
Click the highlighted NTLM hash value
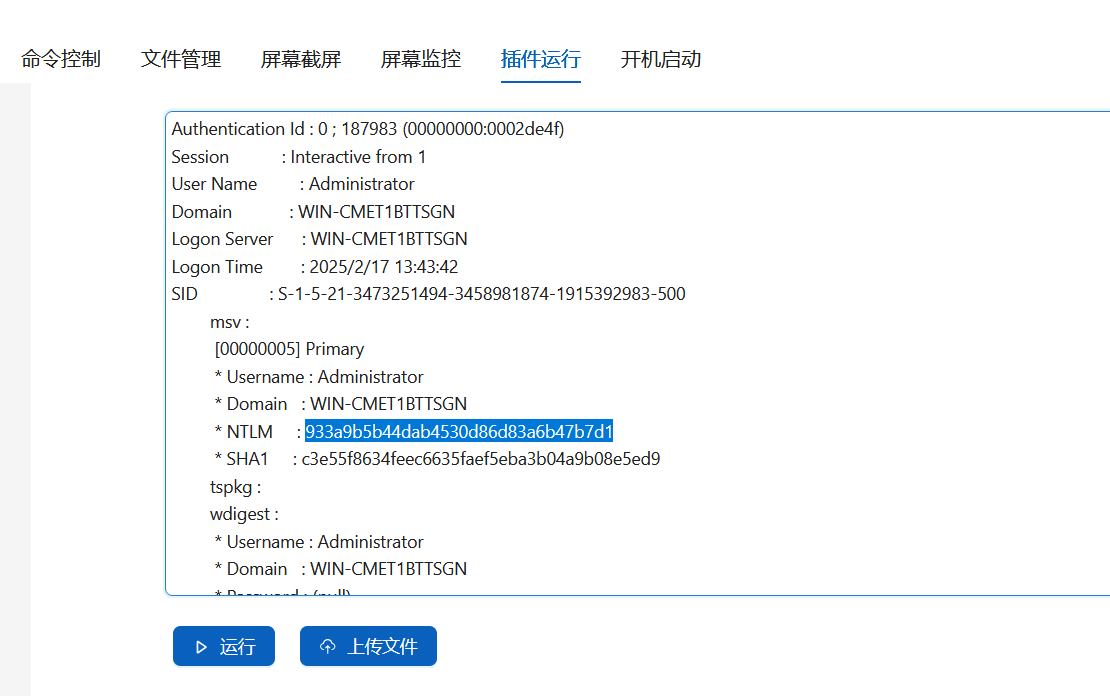tap(459, 431)
